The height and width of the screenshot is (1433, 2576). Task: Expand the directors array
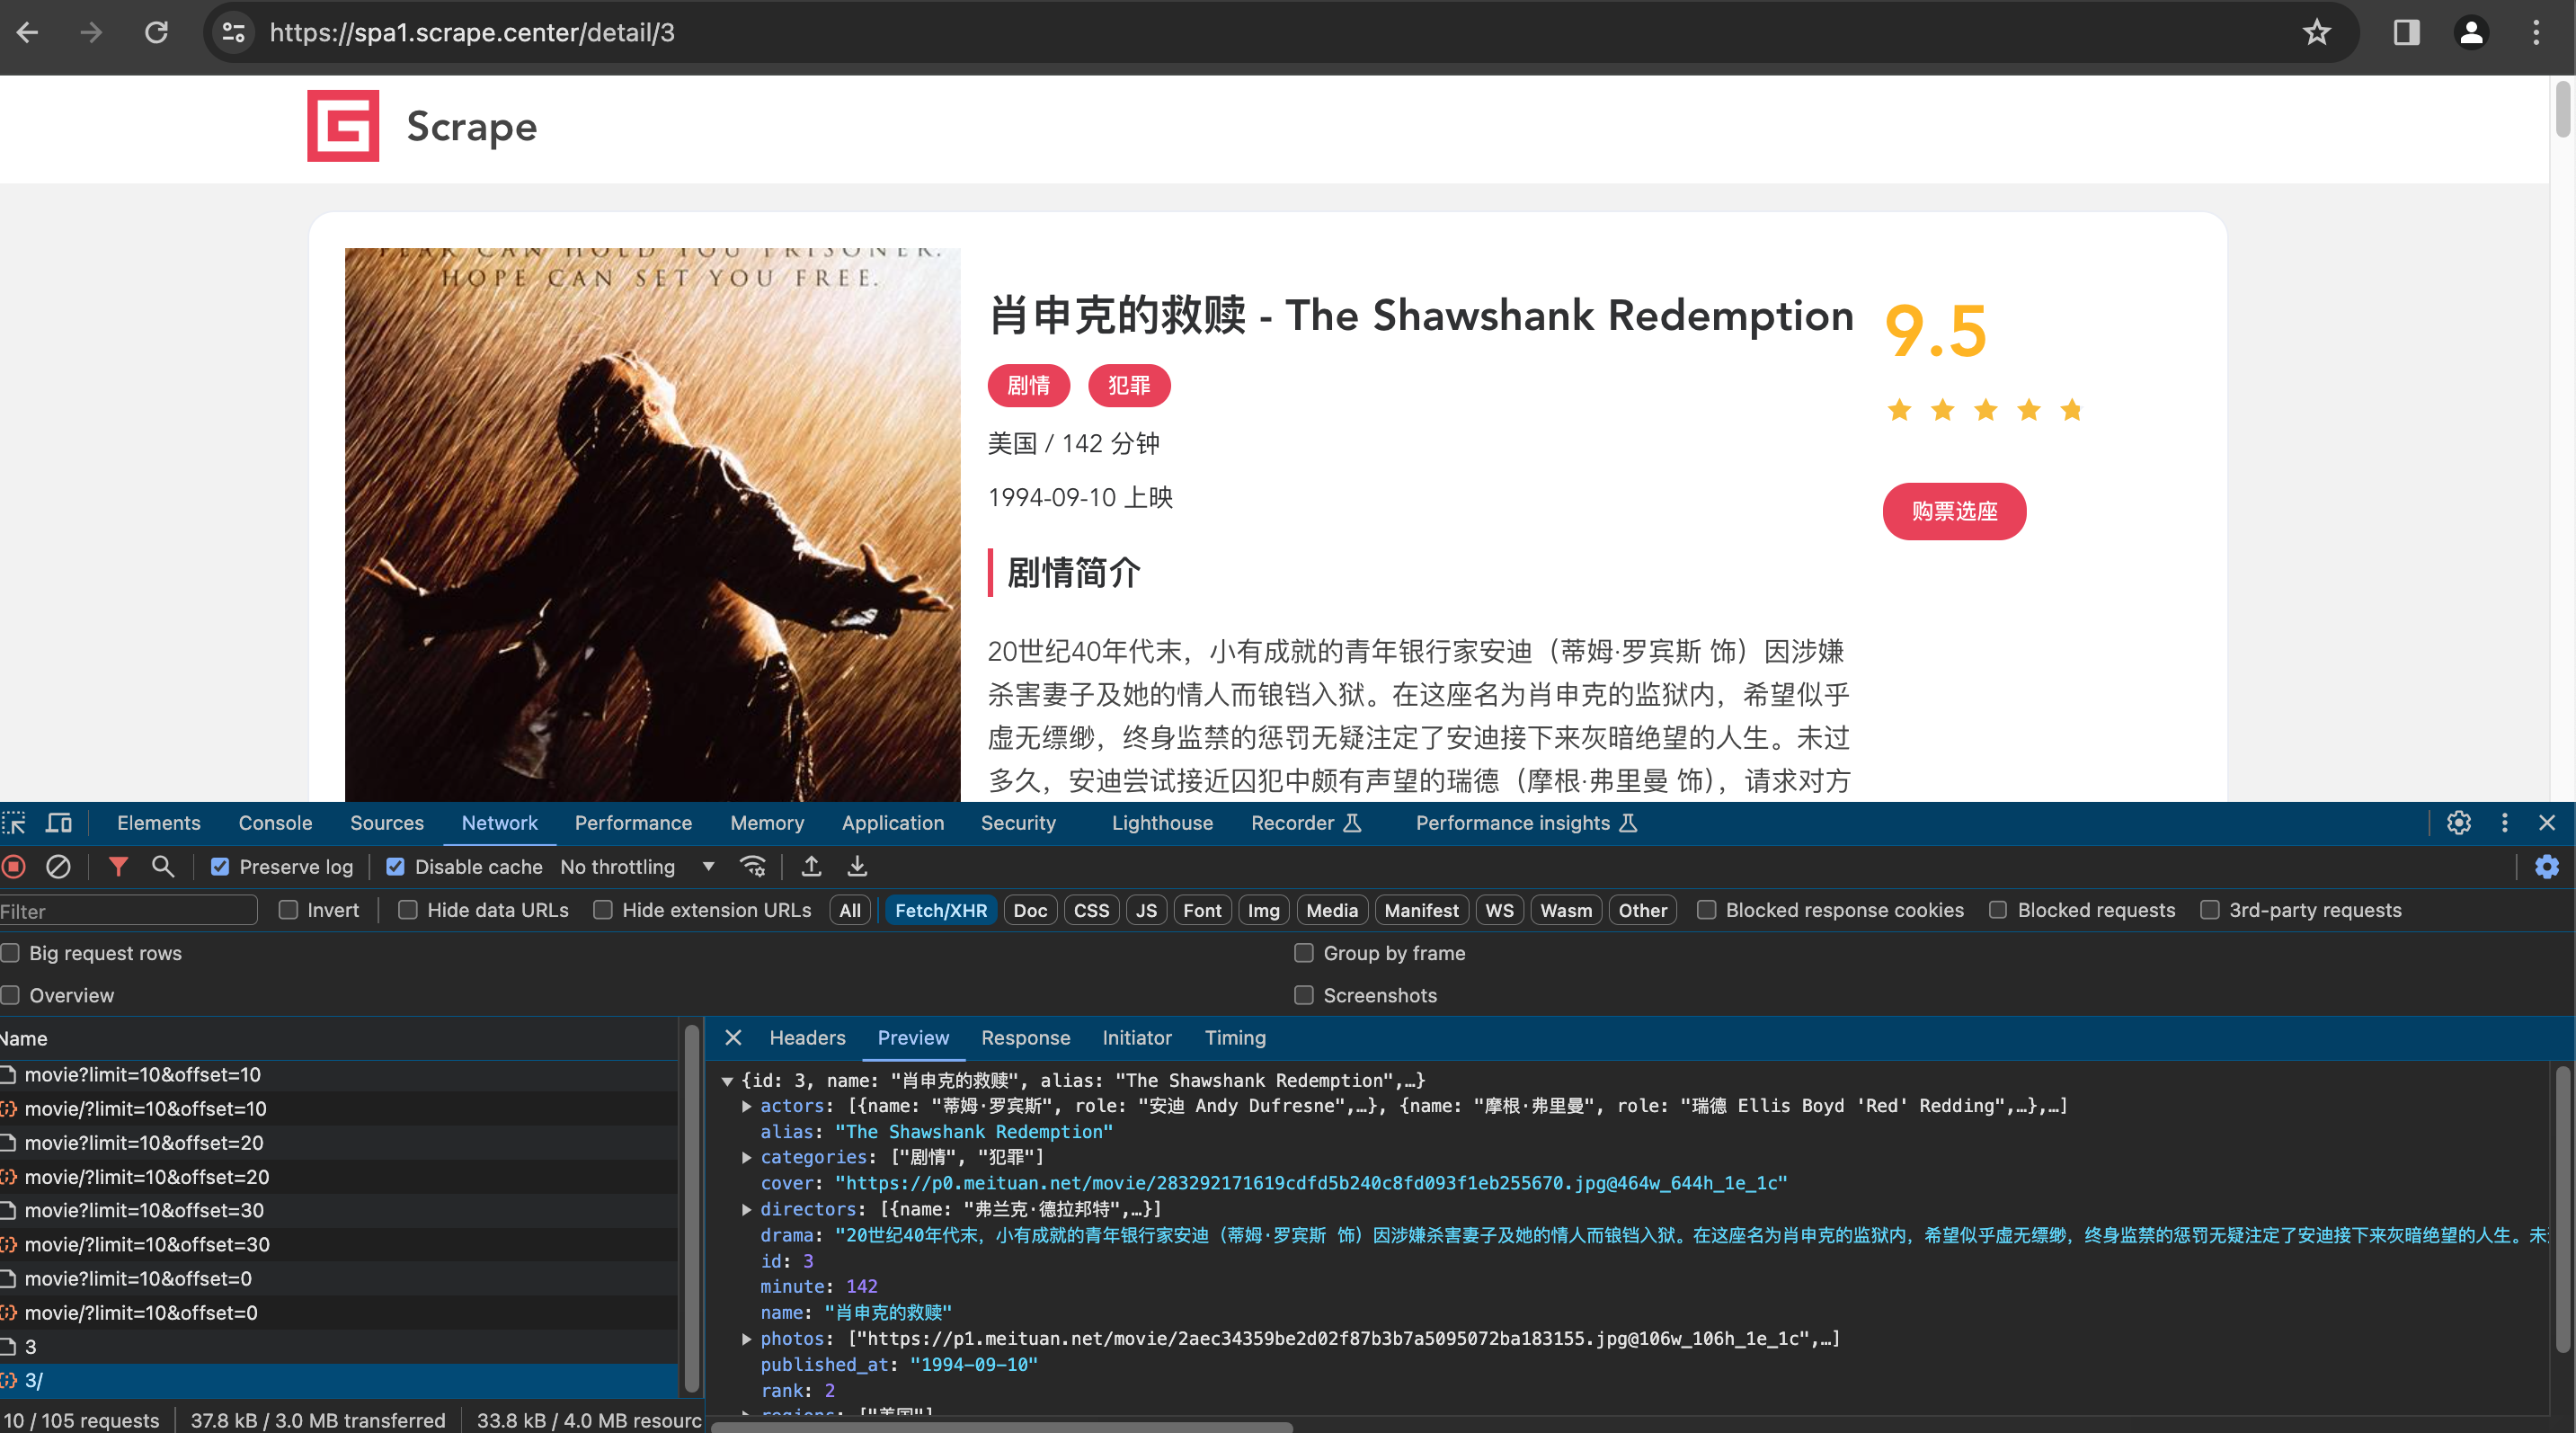[747, 1209]
